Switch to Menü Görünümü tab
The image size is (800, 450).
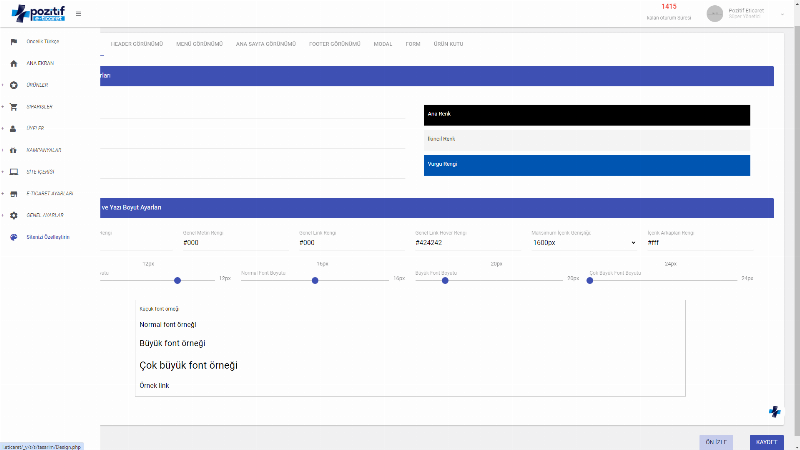[199, 44]
